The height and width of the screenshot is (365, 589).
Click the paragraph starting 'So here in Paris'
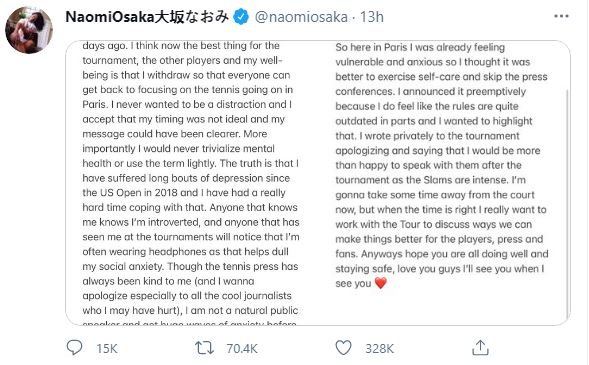point(442,165)
